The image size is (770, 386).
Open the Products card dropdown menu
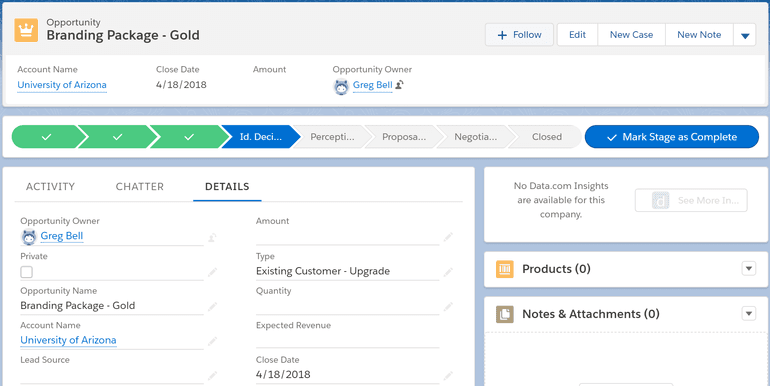[x=748, y=269]
